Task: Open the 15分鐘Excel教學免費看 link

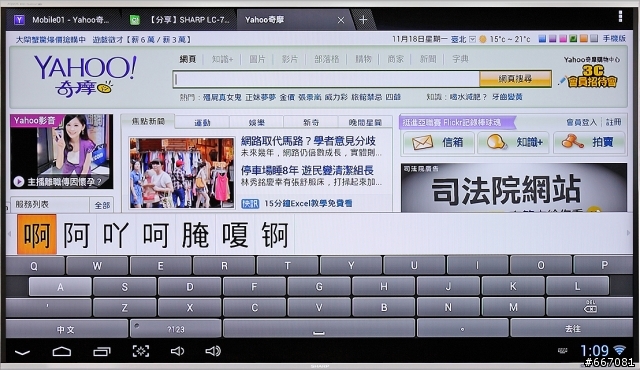Action: coord(308,203)
